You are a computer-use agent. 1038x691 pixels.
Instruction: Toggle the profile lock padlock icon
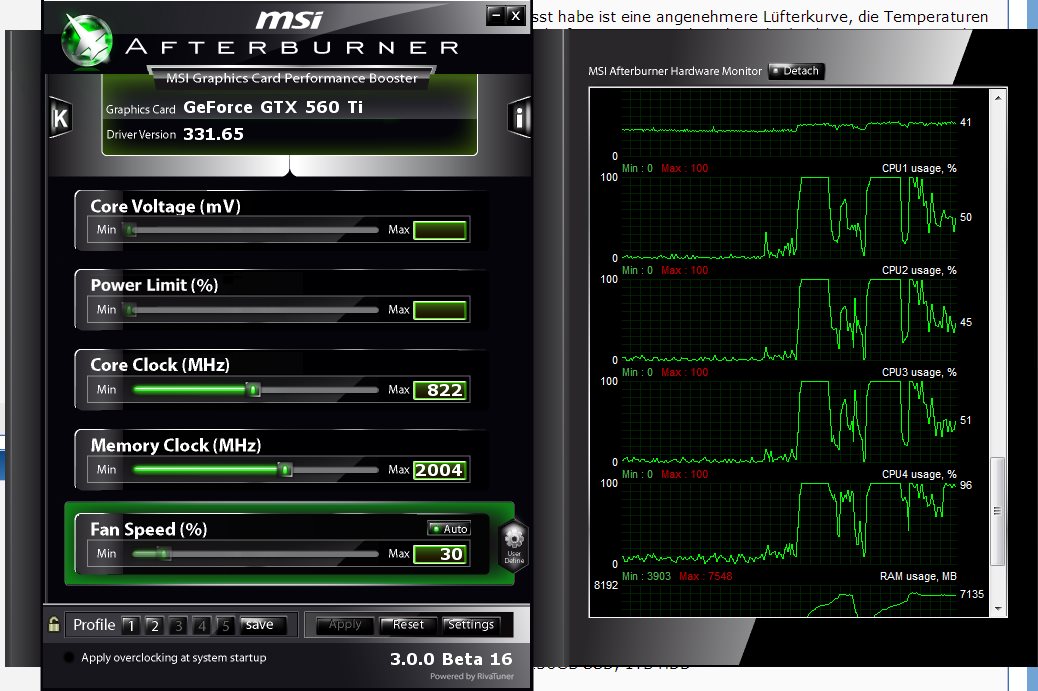tap(54, 624)
